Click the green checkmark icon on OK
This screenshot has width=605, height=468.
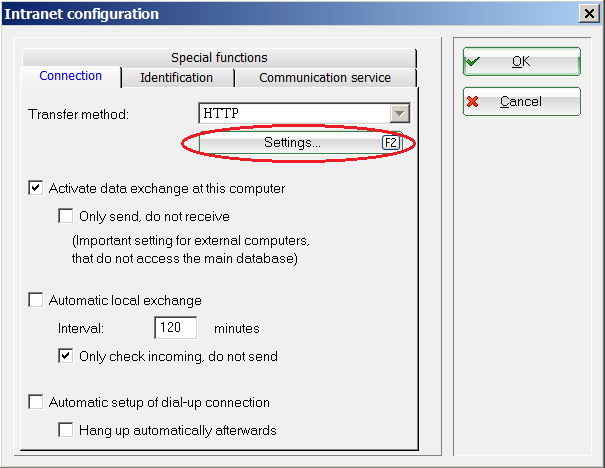[472, 61]
